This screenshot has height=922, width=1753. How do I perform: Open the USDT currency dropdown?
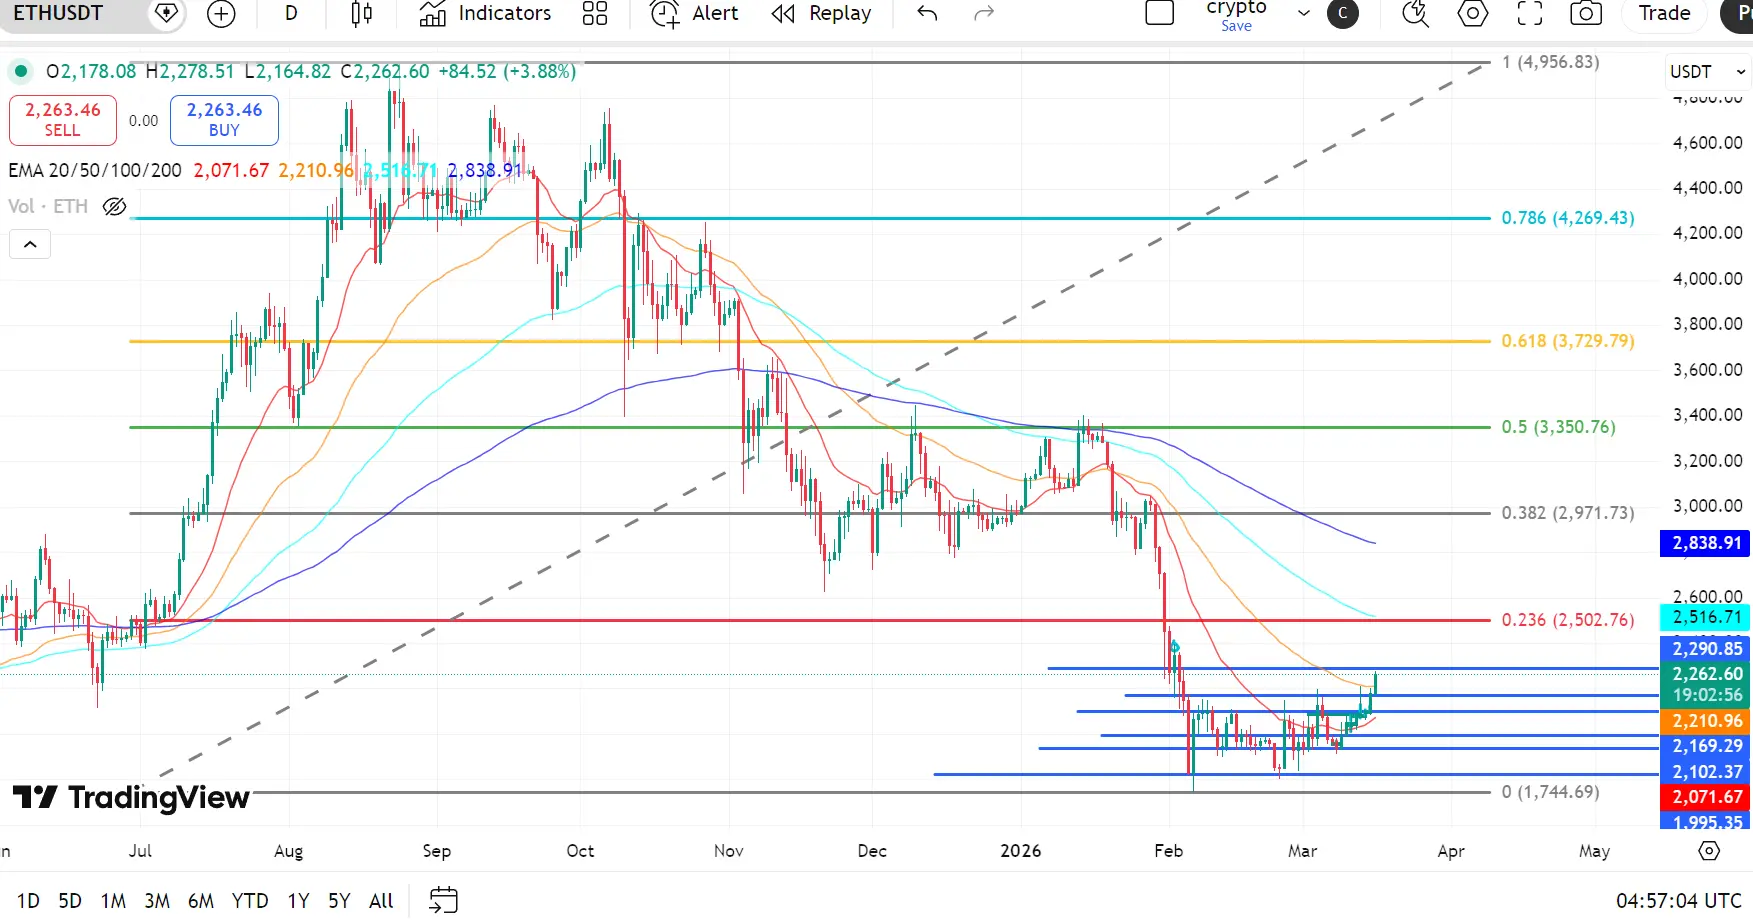click(1707, 72)
